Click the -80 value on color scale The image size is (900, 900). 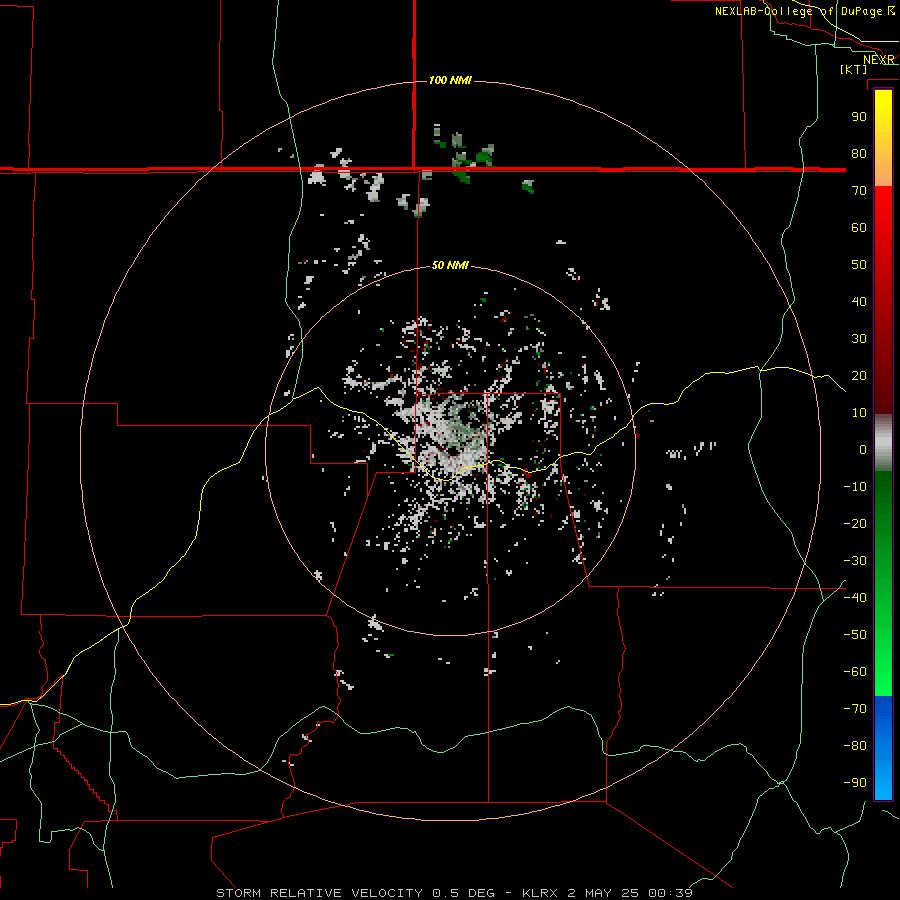[855, 746]
